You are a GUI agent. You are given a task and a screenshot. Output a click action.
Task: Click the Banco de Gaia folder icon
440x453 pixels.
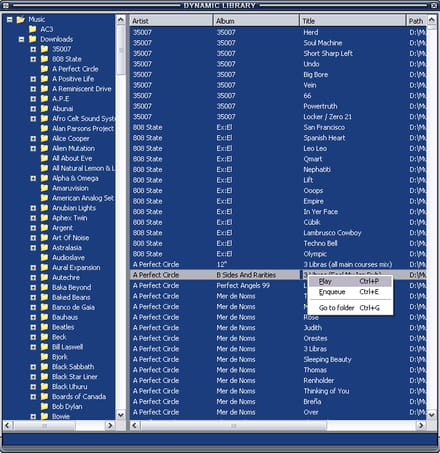pos(44,307)
